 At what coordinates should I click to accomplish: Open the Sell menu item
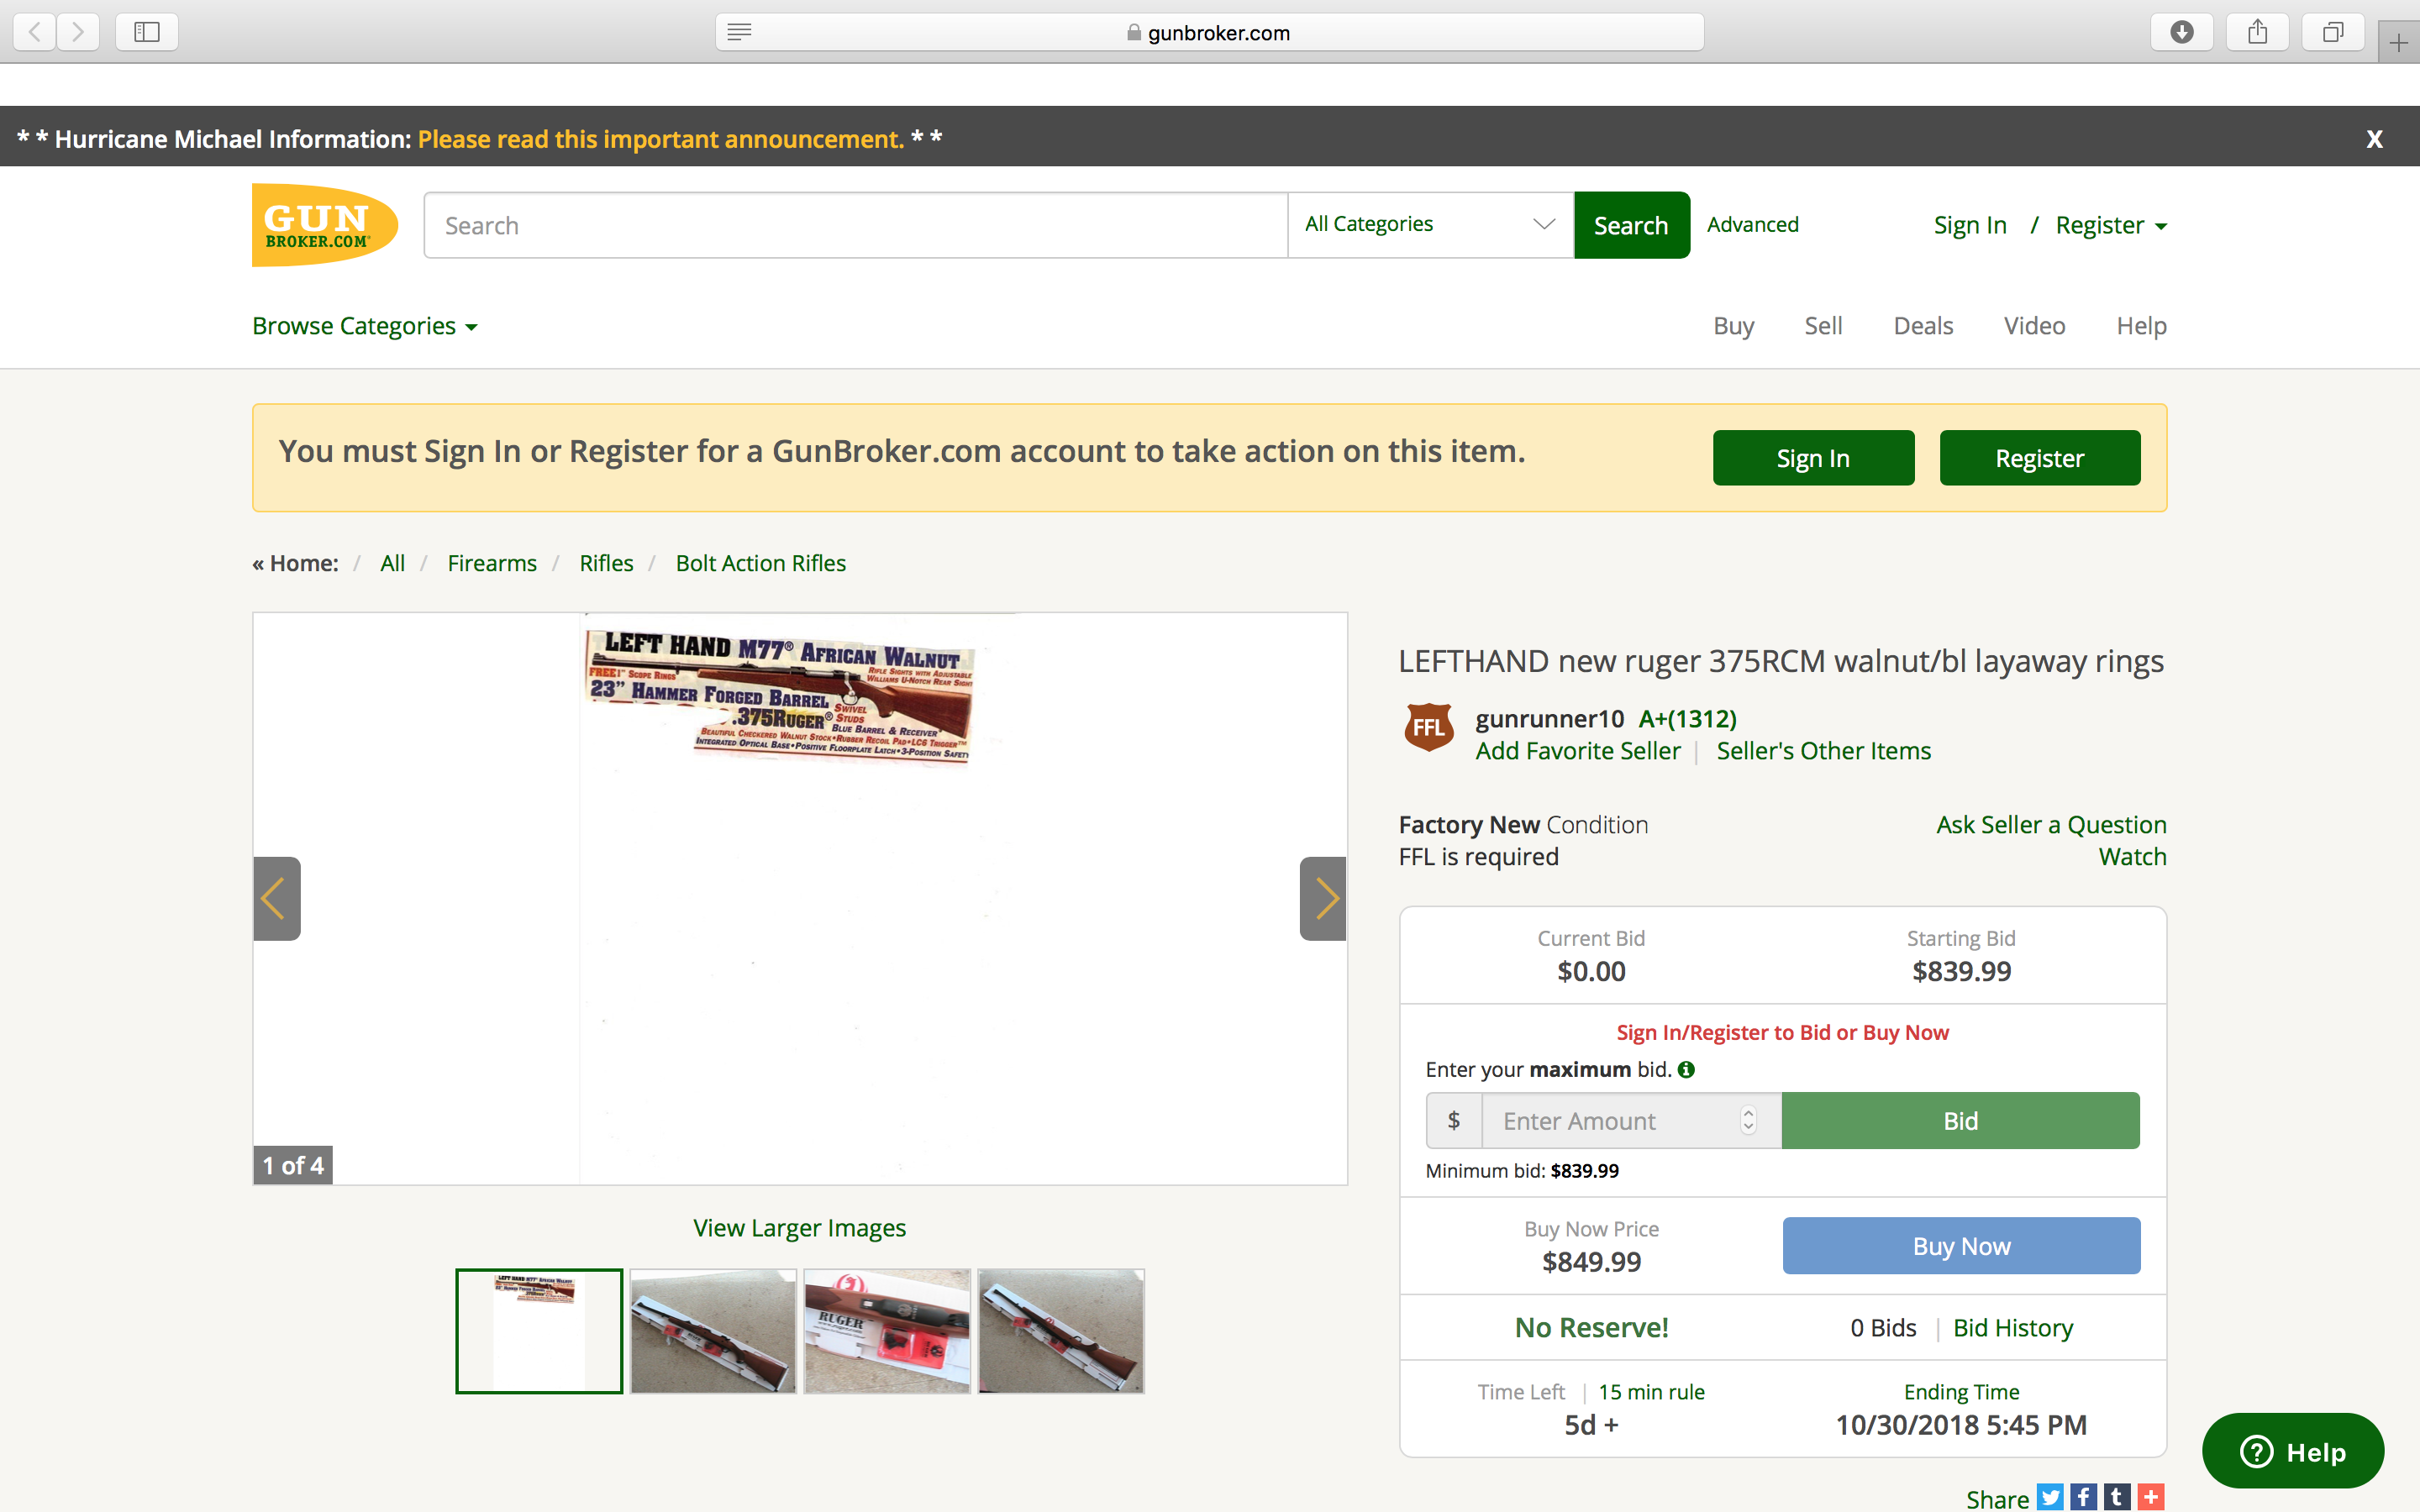pos(1823,326)
